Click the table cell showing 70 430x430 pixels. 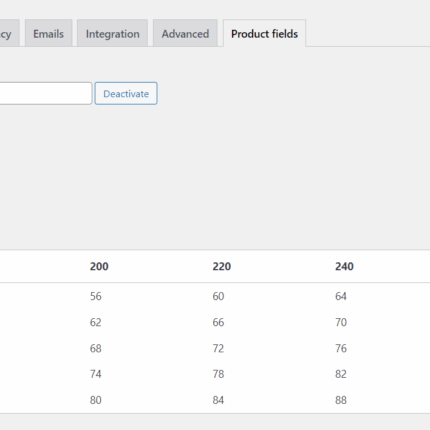click(x=341, y=322)
